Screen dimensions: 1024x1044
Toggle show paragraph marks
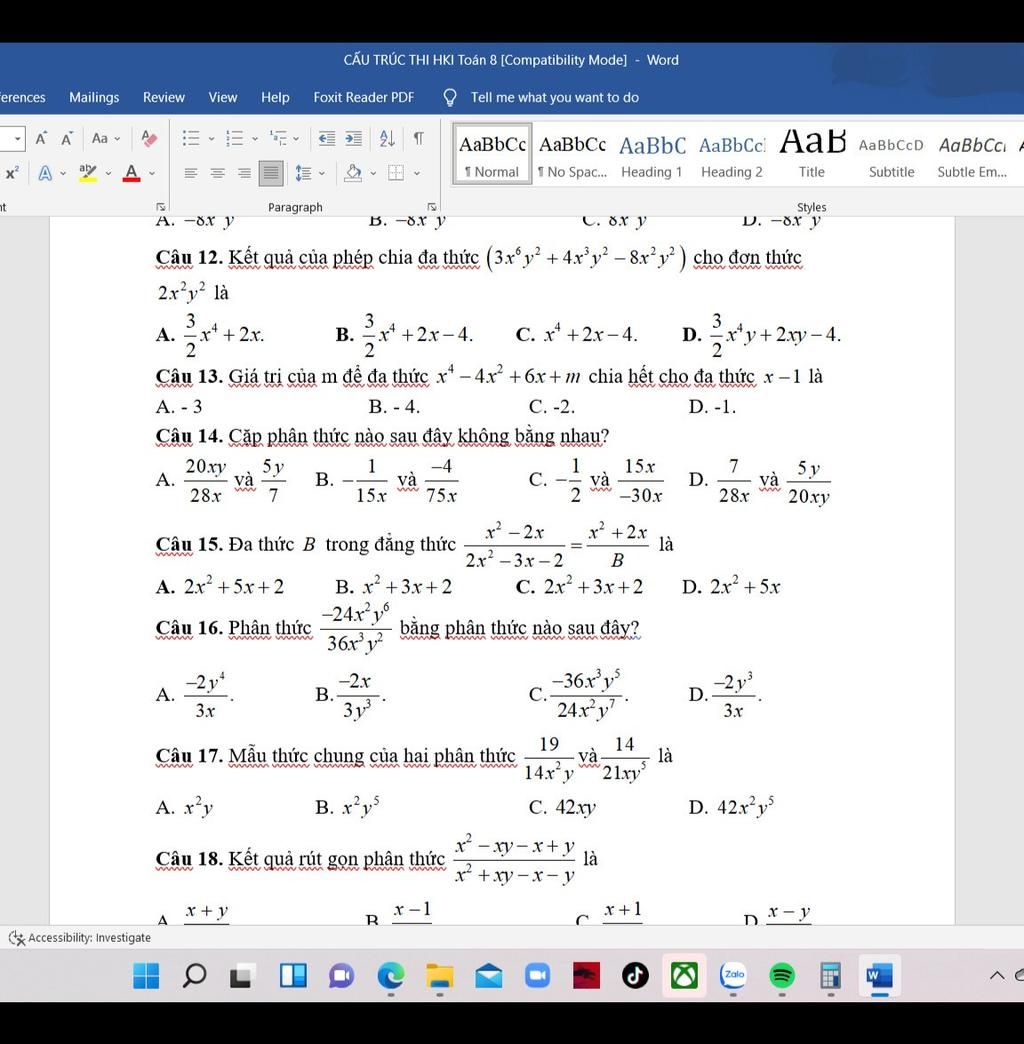point(418,138)
